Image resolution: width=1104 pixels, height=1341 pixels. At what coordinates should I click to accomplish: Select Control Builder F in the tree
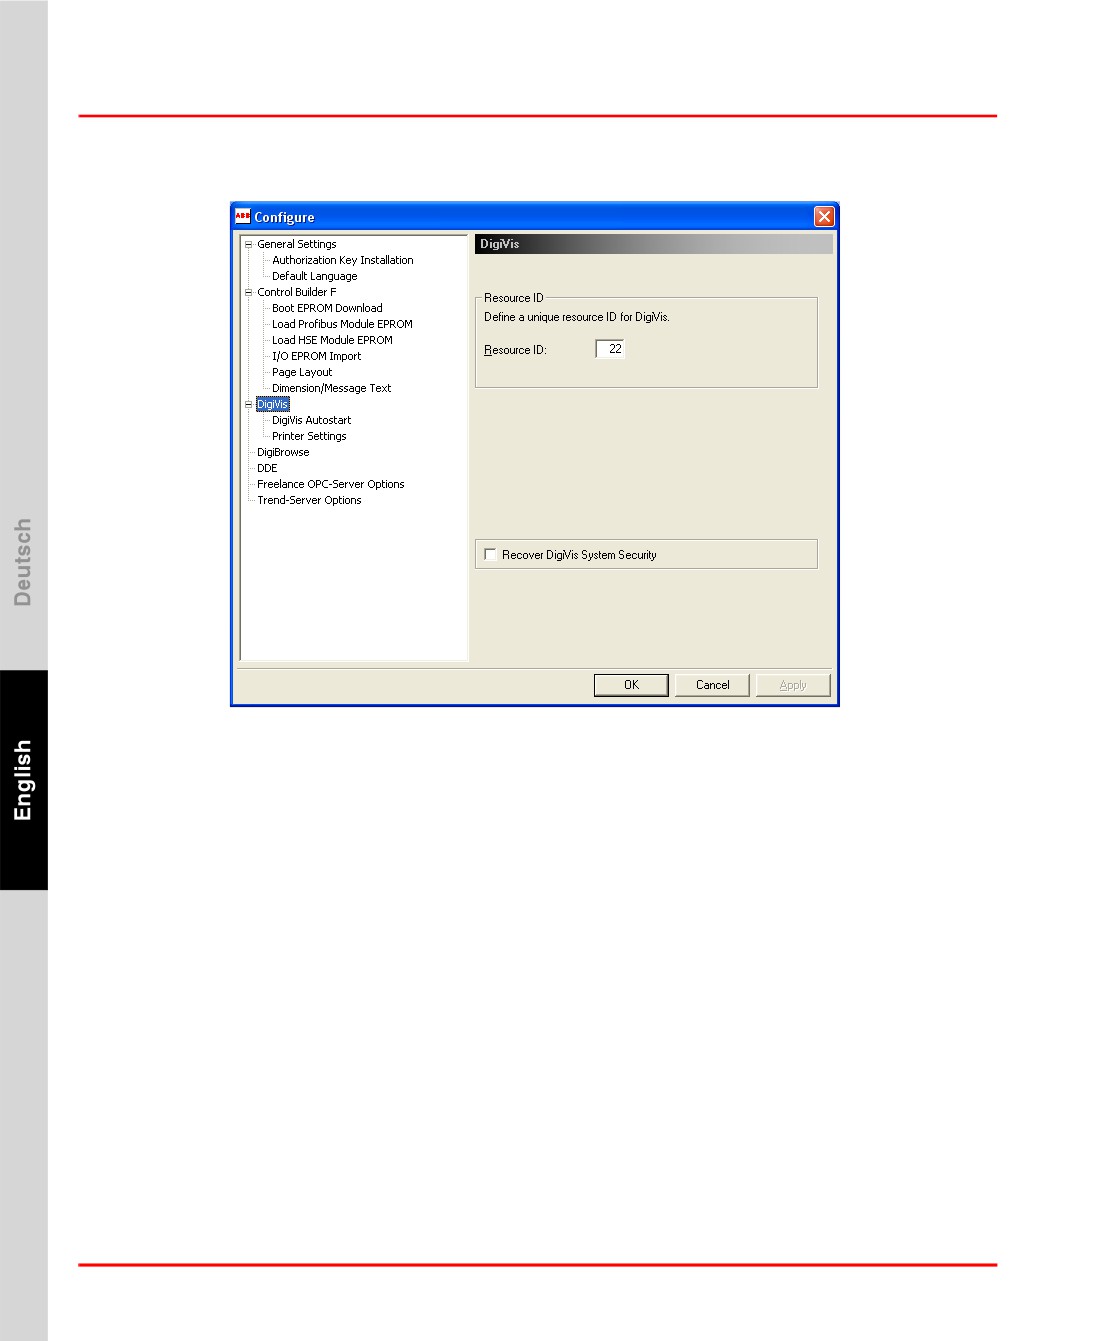tap(297, 292)
